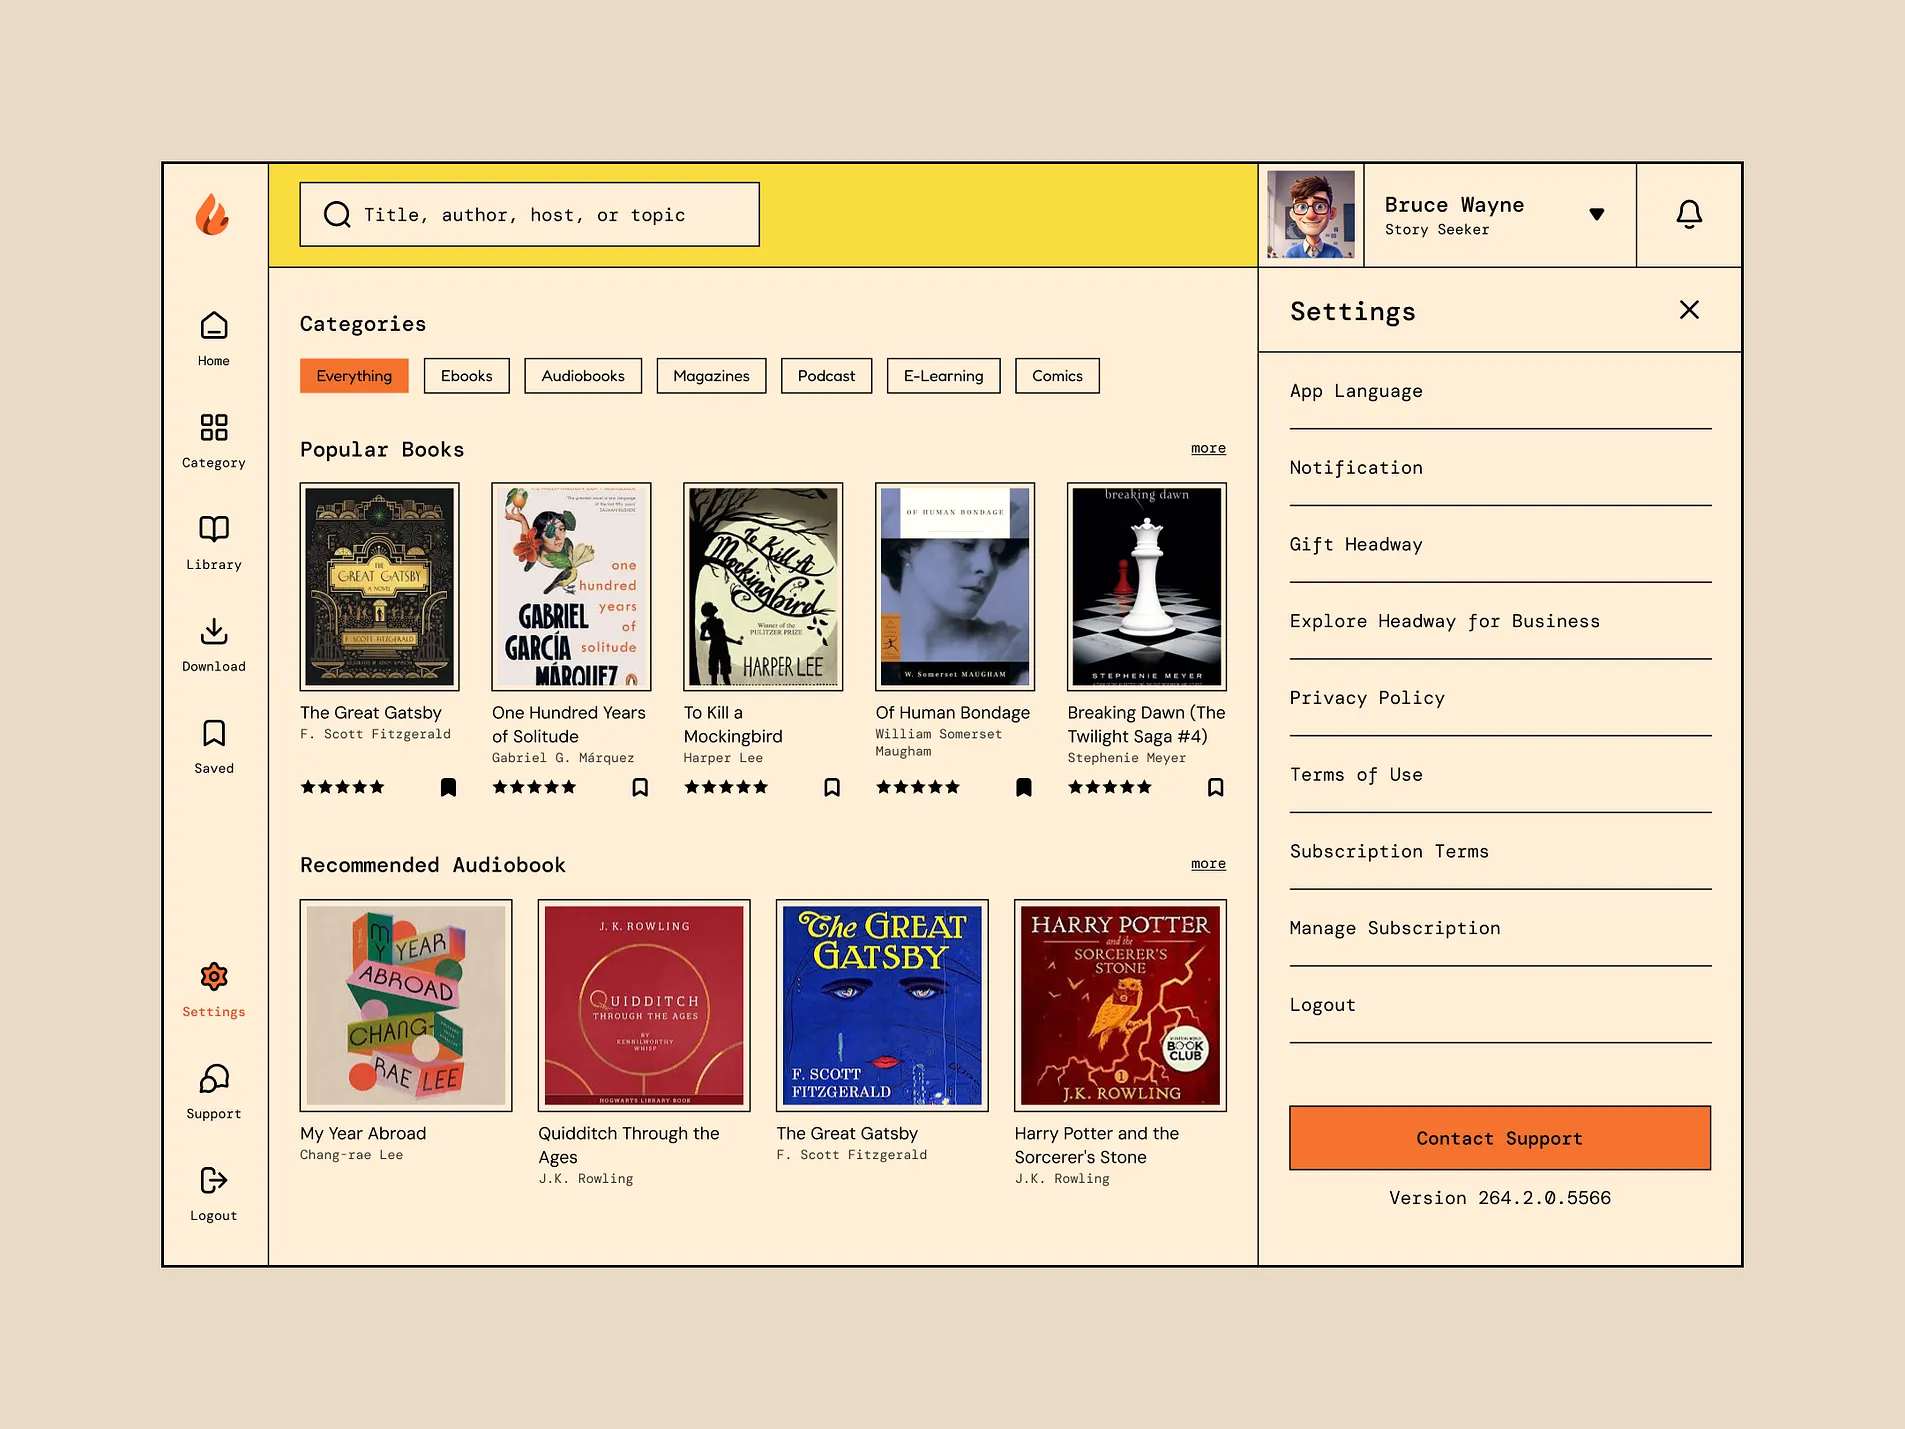This screenshot has width=1905, height=1429.
Task: Open Privacy Policy
Action: (x=1500, y=698)
